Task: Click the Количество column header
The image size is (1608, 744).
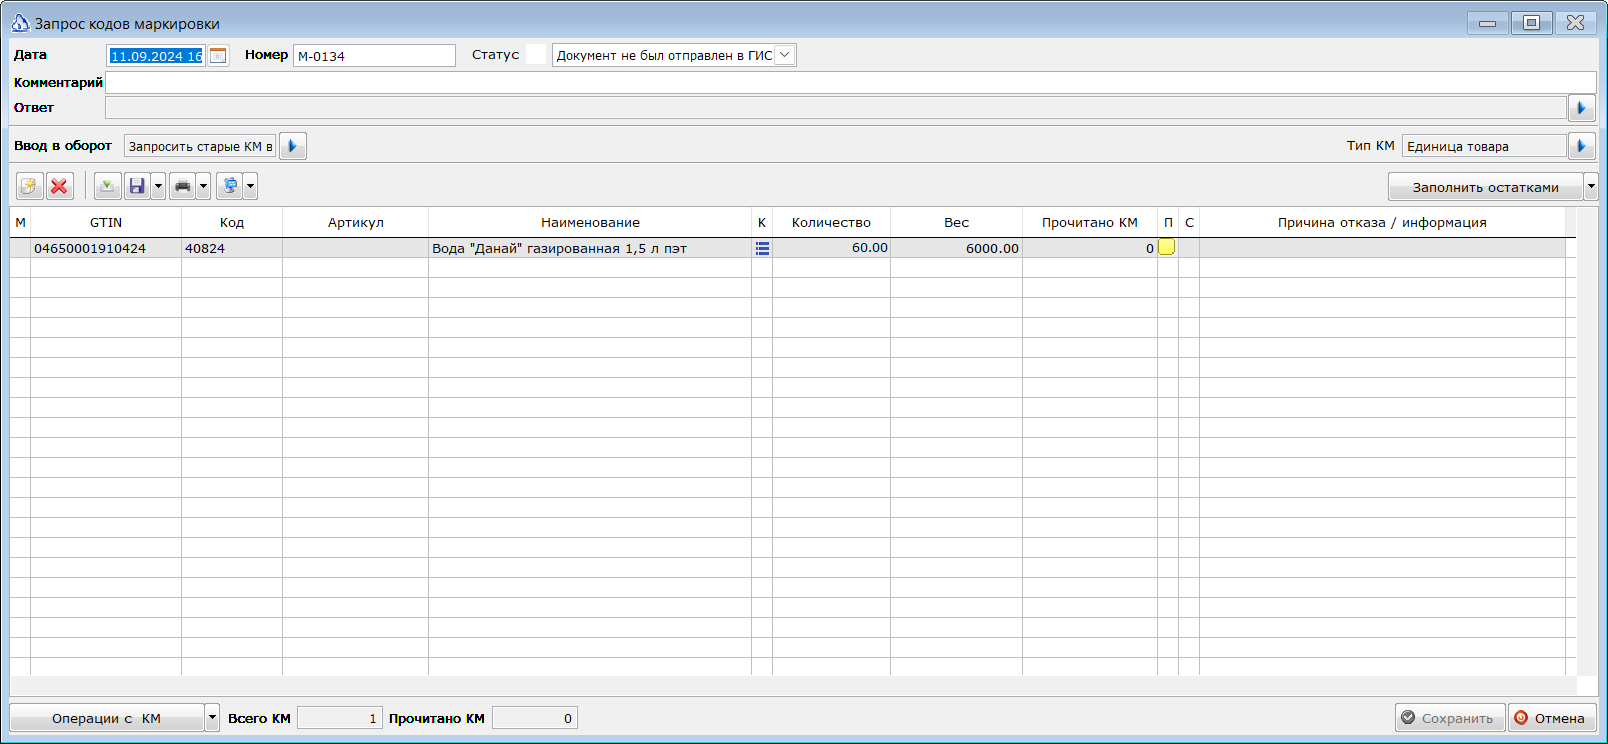Action: [x=831, y=222]
